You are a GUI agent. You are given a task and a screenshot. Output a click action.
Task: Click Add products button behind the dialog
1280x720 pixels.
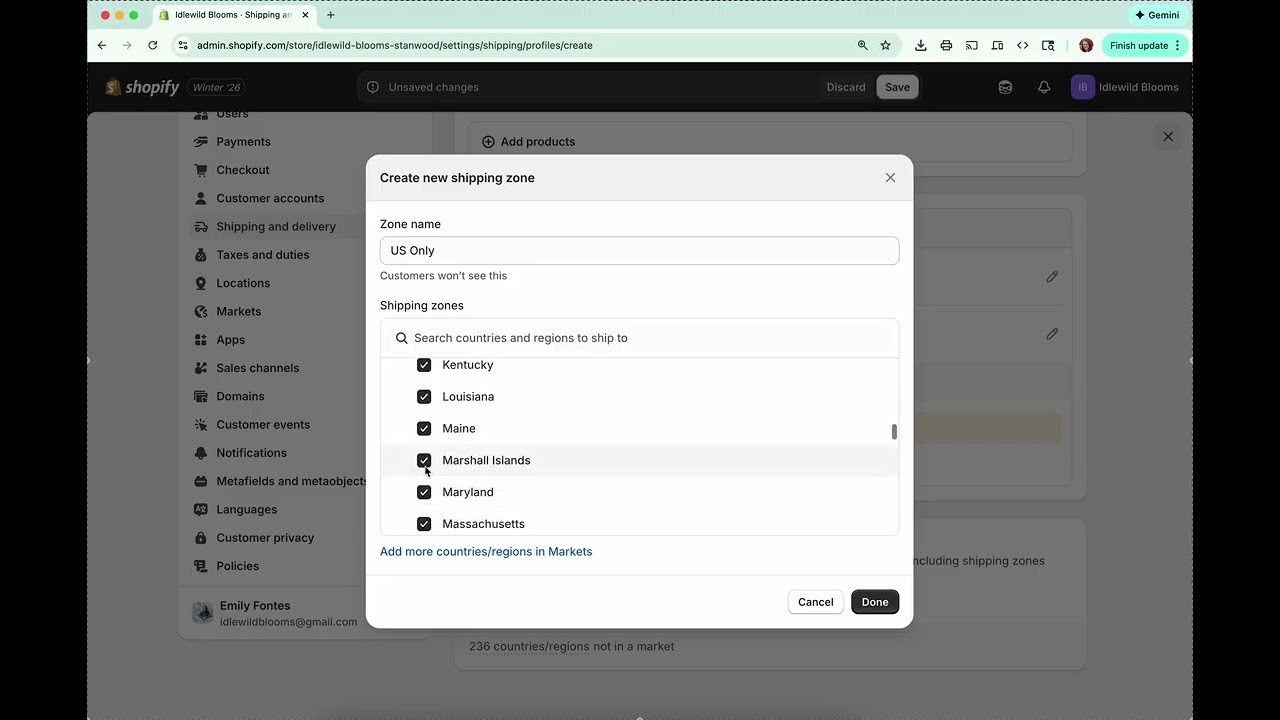(528, 142)
